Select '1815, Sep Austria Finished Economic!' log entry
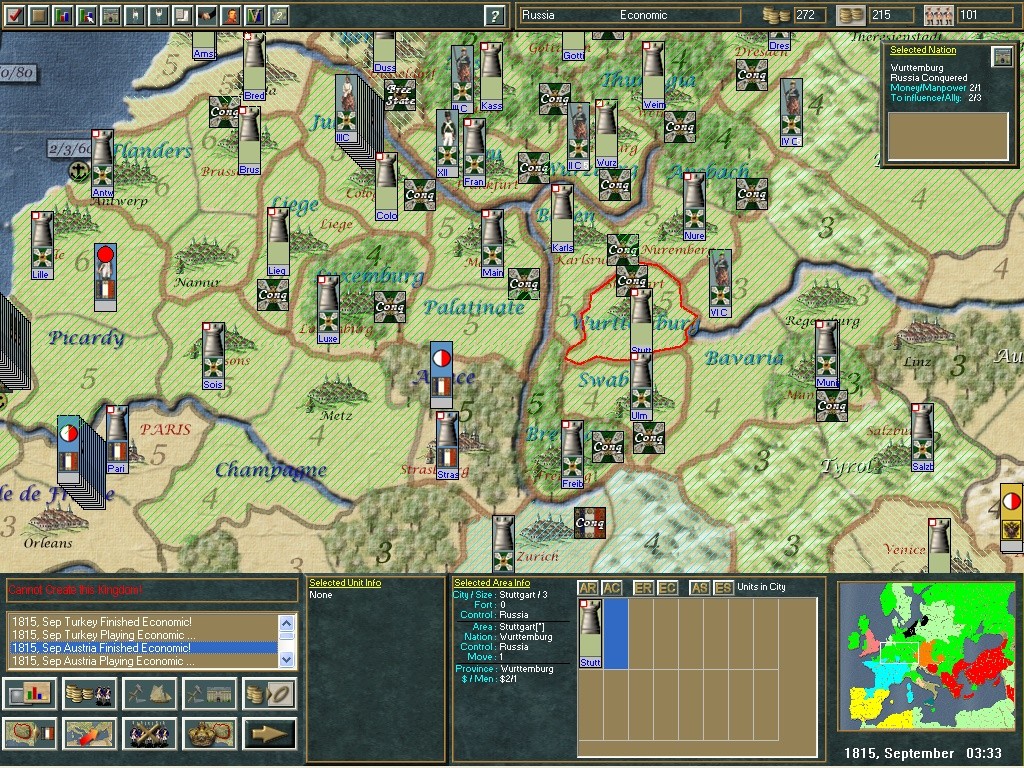1024x768 pixels. pos(143,648)
